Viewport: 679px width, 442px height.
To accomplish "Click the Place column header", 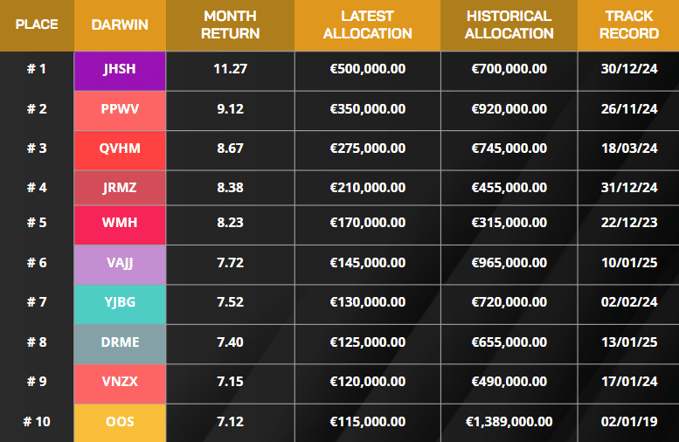I will [x=36, y=25].
